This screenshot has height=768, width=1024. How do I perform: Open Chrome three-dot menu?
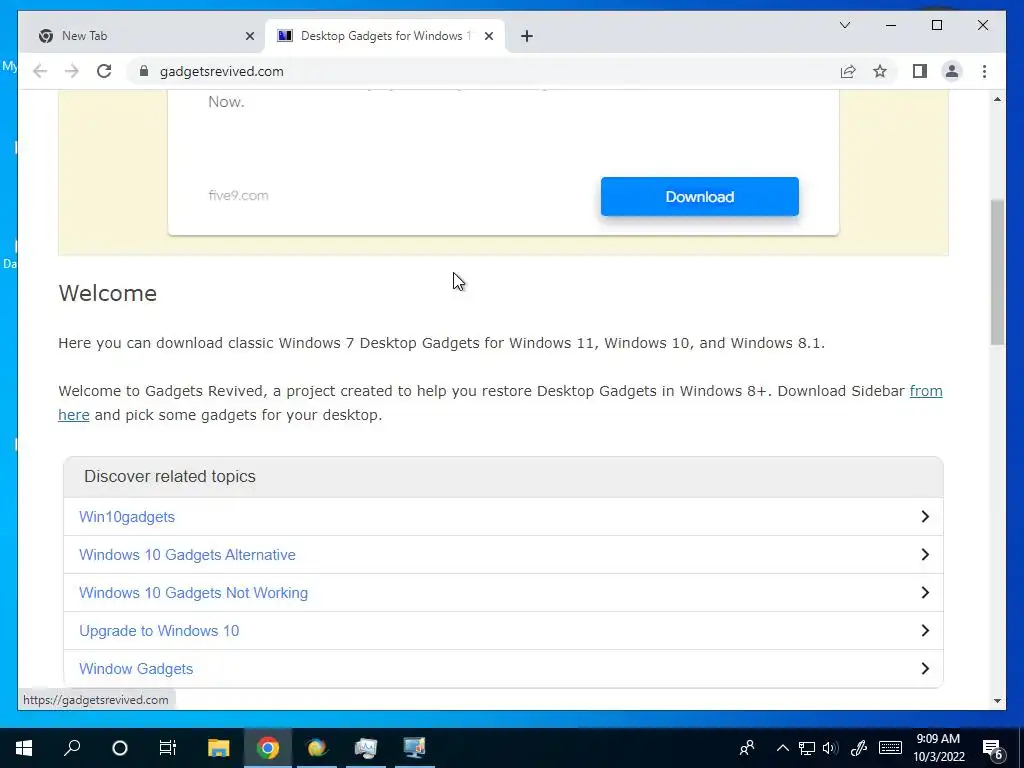[x=984, y=71]
